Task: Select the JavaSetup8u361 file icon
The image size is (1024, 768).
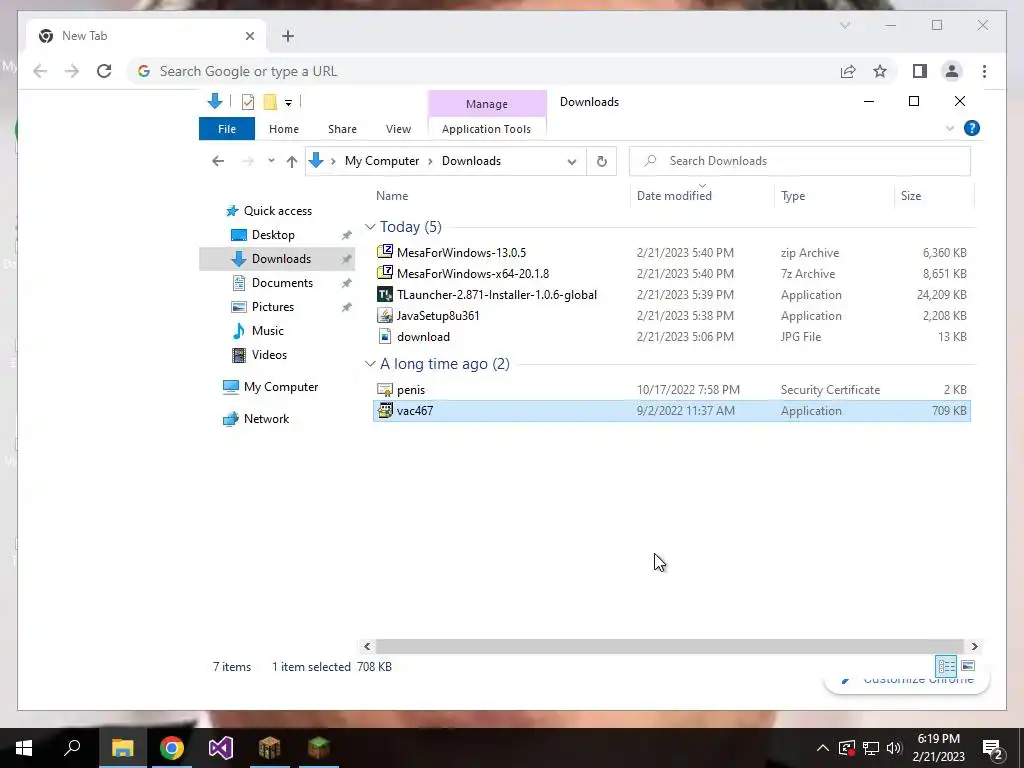Action: click(x=385, y=315)
